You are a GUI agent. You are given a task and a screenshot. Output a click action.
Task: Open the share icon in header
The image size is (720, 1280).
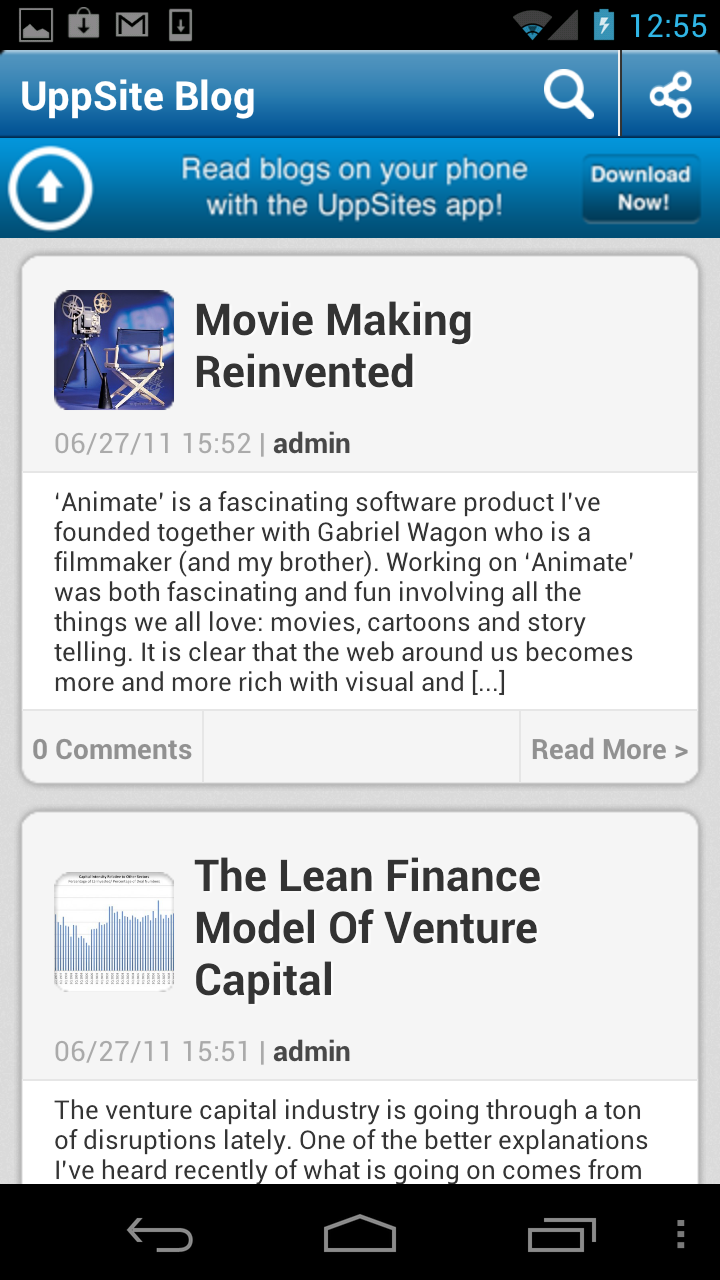point(670,95)
